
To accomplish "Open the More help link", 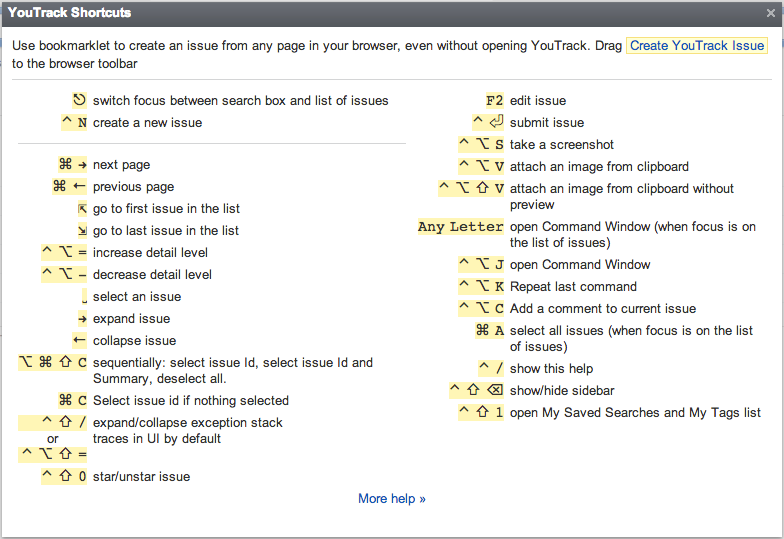I will [x=392, y=499].
